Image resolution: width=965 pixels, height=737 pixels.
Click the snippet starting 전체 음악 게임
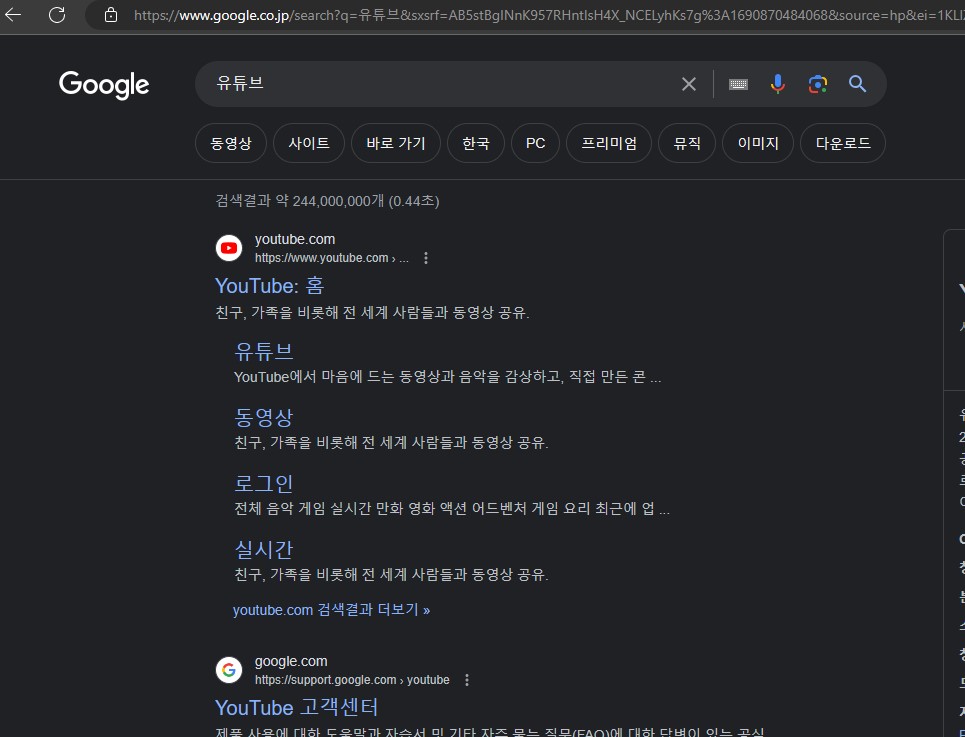tap(452, 509)
